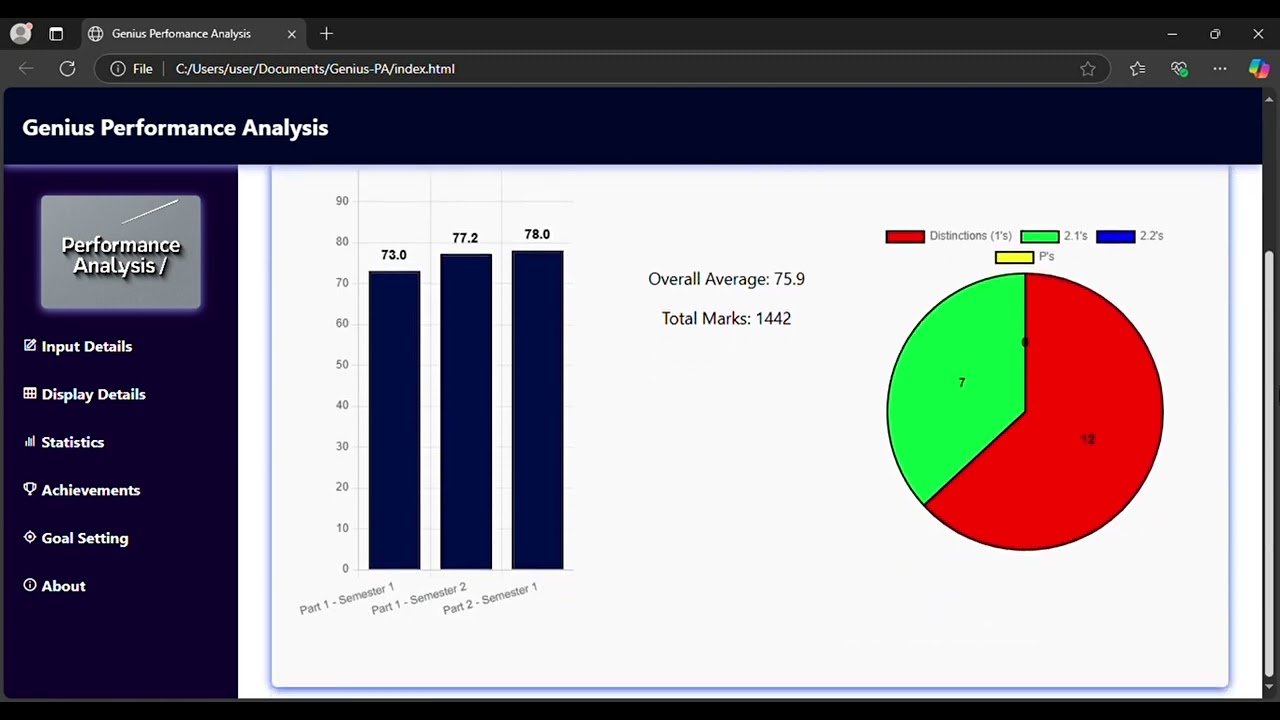
Task: Open the tab actions menu icon
Action: pos(56,33)
